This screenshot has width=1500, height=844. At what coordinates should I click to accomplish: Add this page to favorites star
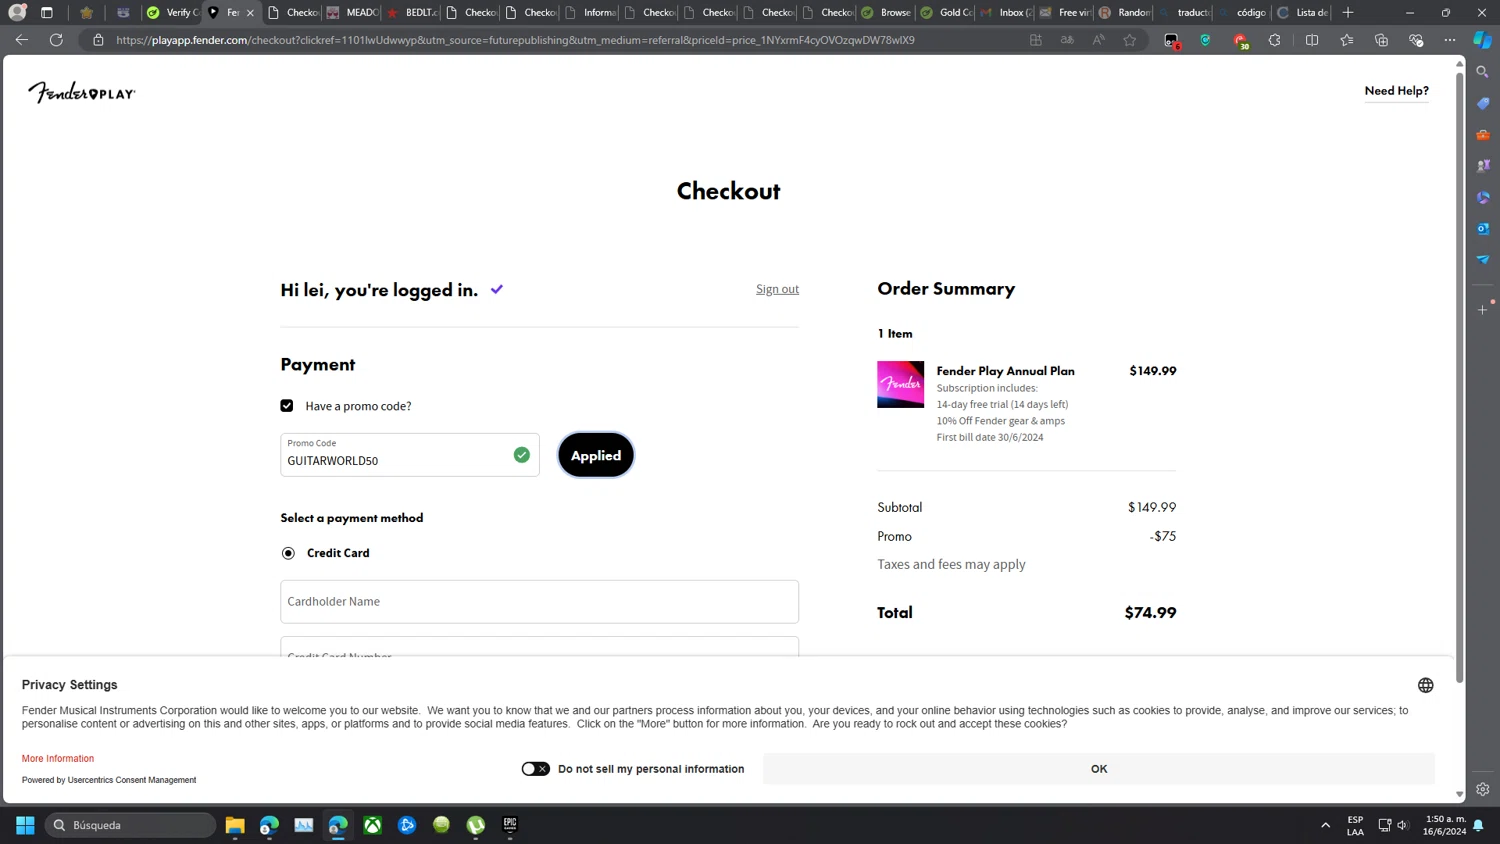coord(1130,40)
